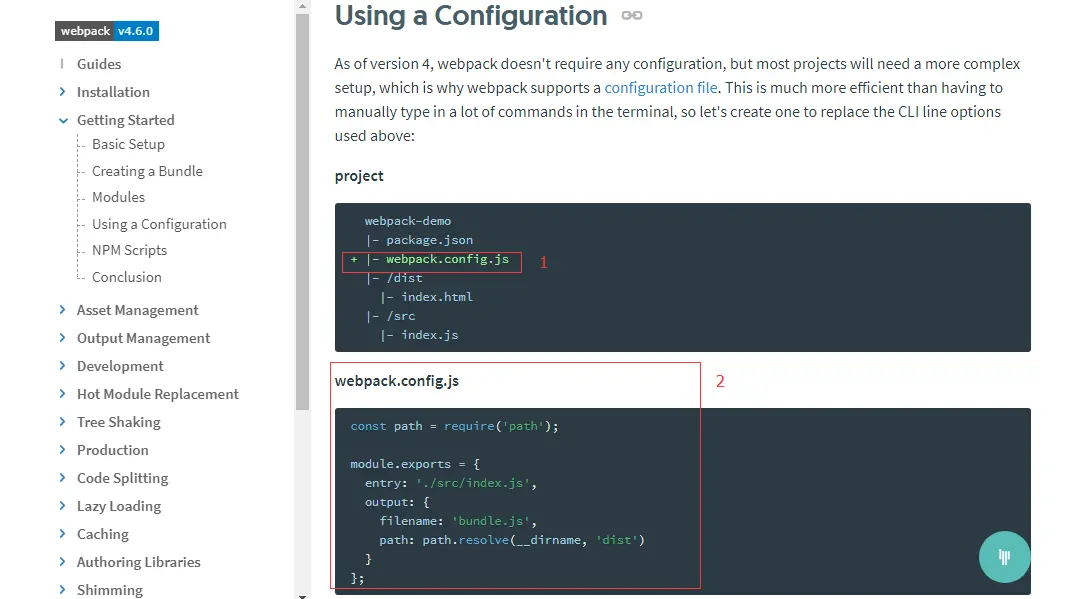Follow the configuration file hyperlink
Viewport: 1086px width, 599px height.
[661, 88]
